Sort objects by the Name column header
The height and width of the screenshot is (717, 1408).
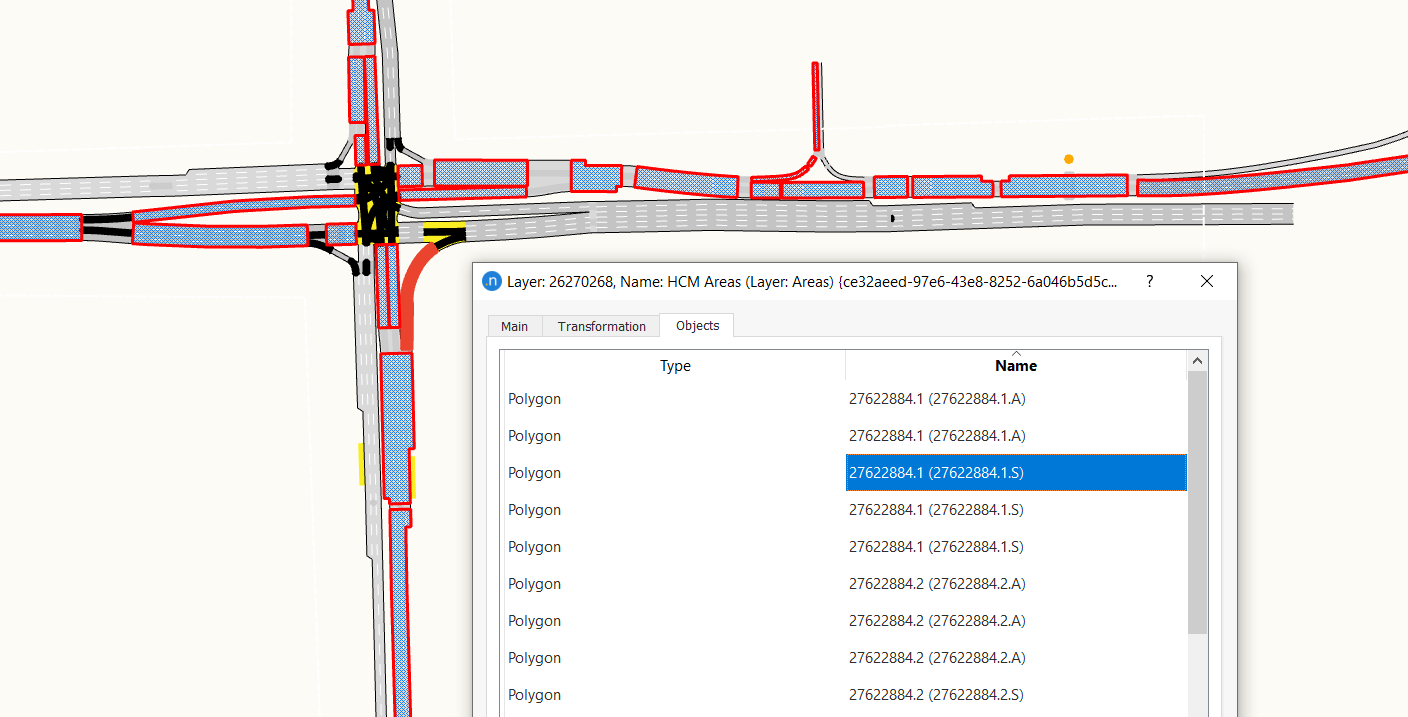(1015, 366)
